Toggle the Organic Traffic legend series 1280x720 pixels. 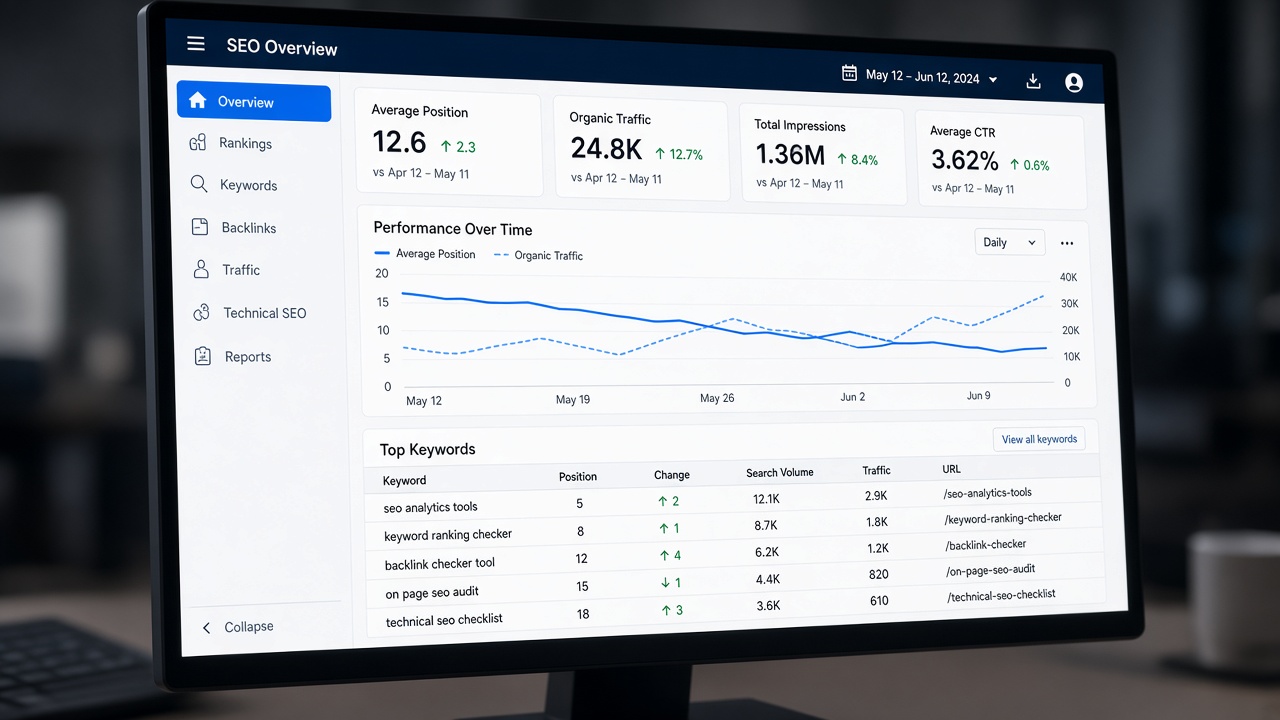tap(538, 255)
